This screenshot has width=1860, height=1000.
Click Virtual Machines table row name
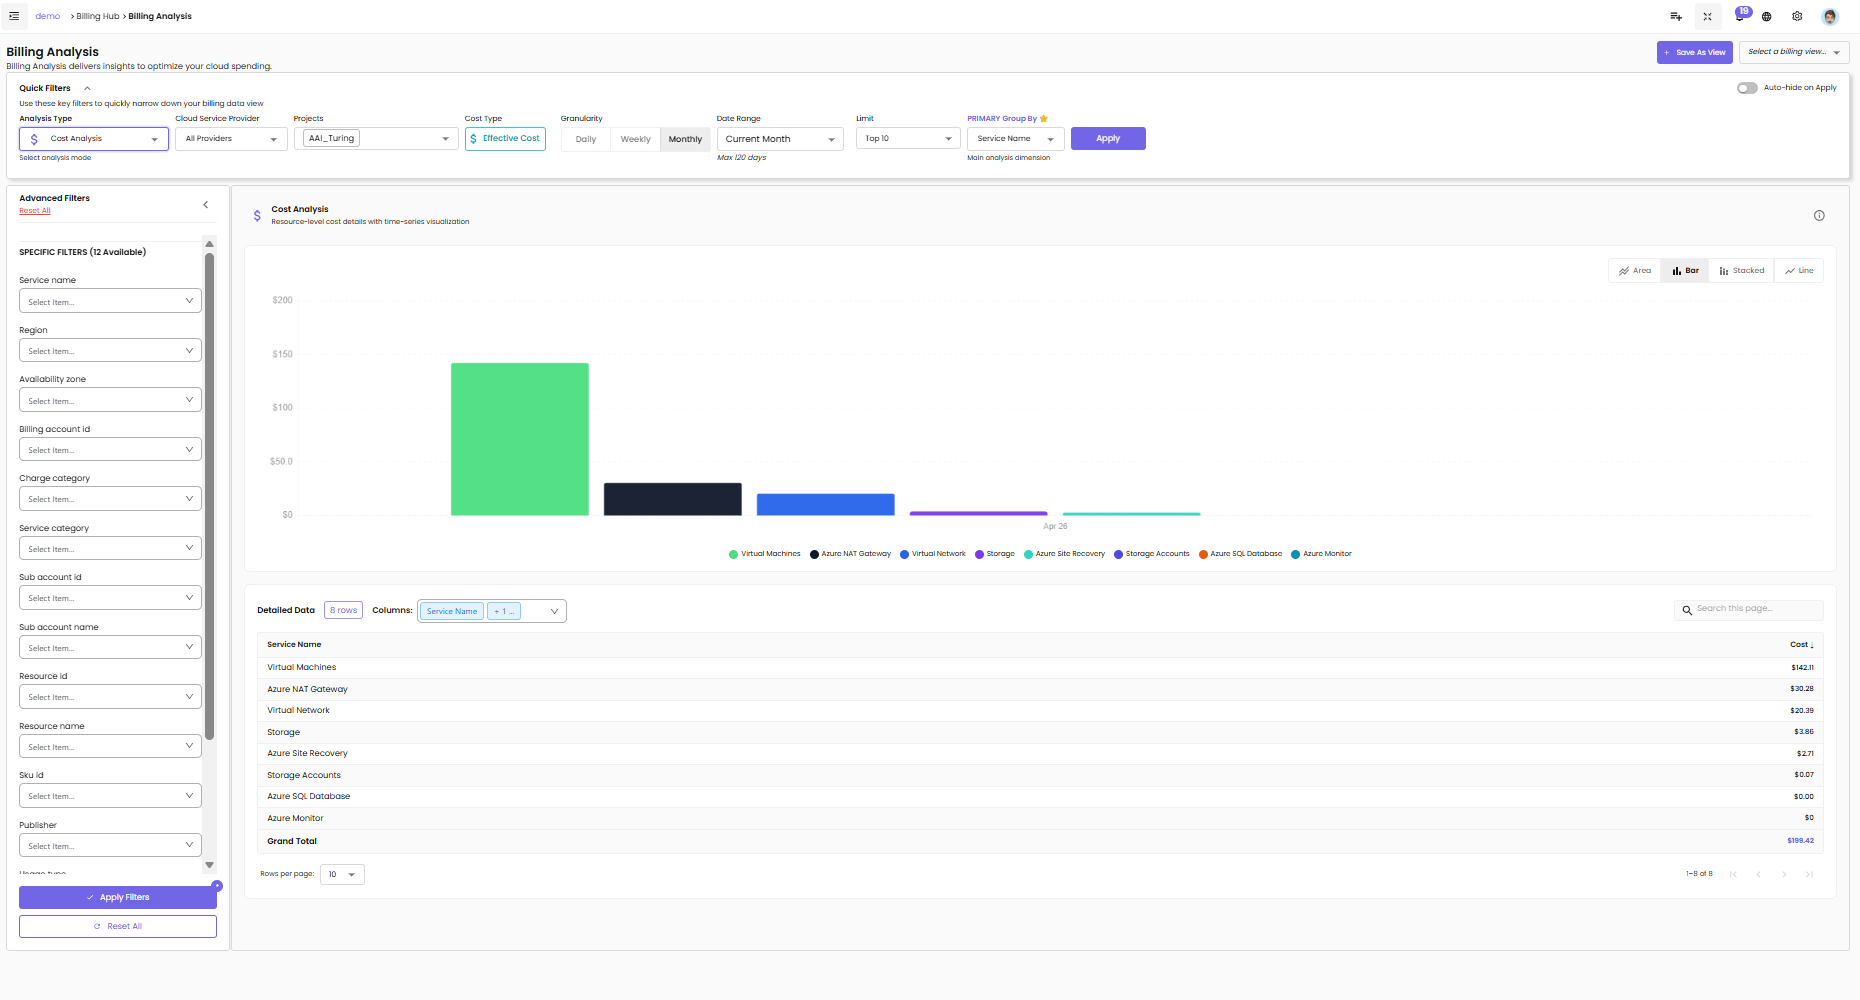tap(302, 667)
